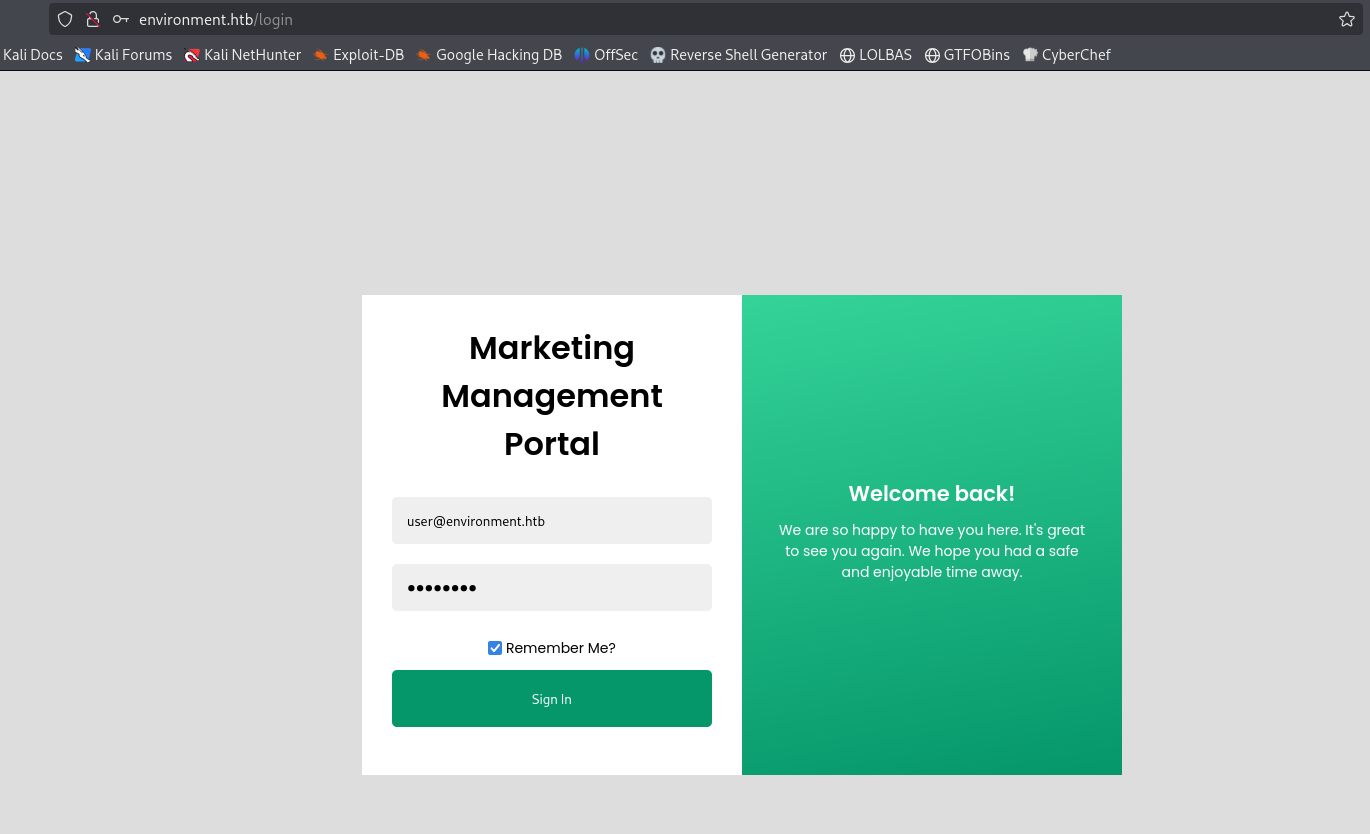Click the environment.htb/login address bar URL
The width and height of the screenshot is (1370, 834).
(x=216, y=19)
